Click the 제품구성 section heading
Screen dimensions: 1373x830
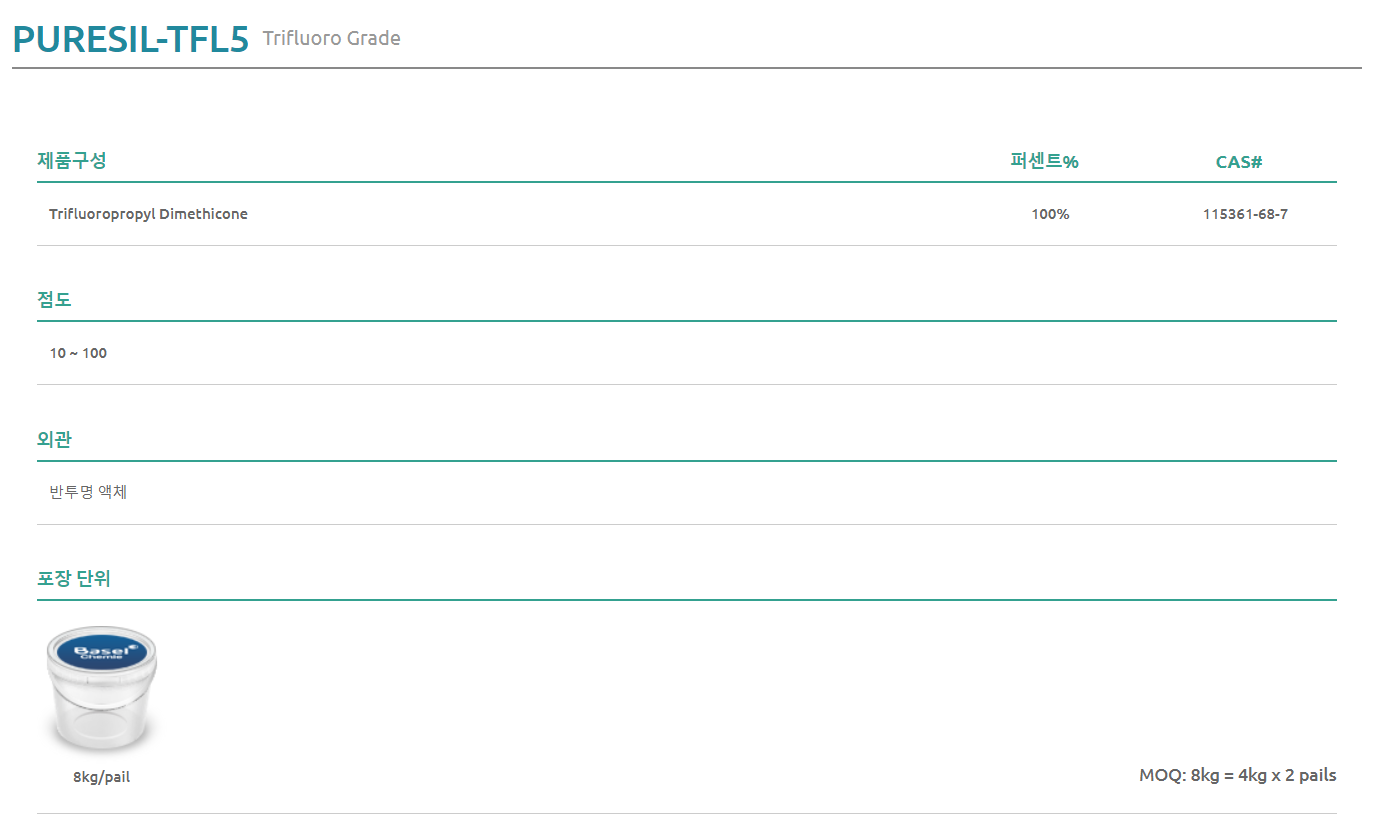[72, 160]
